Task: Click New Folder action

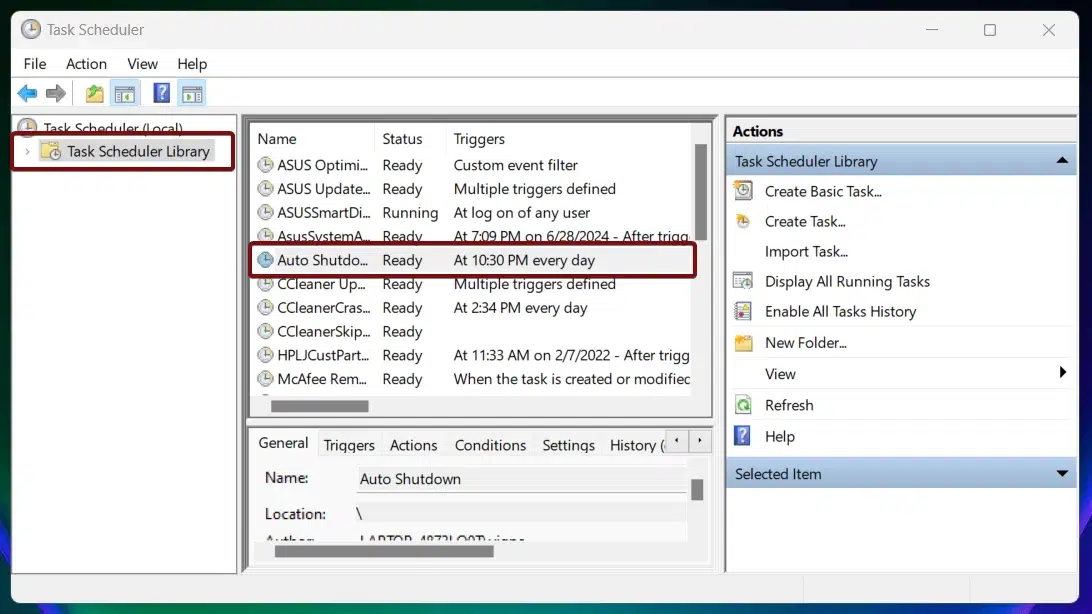Action: [806, 343]
